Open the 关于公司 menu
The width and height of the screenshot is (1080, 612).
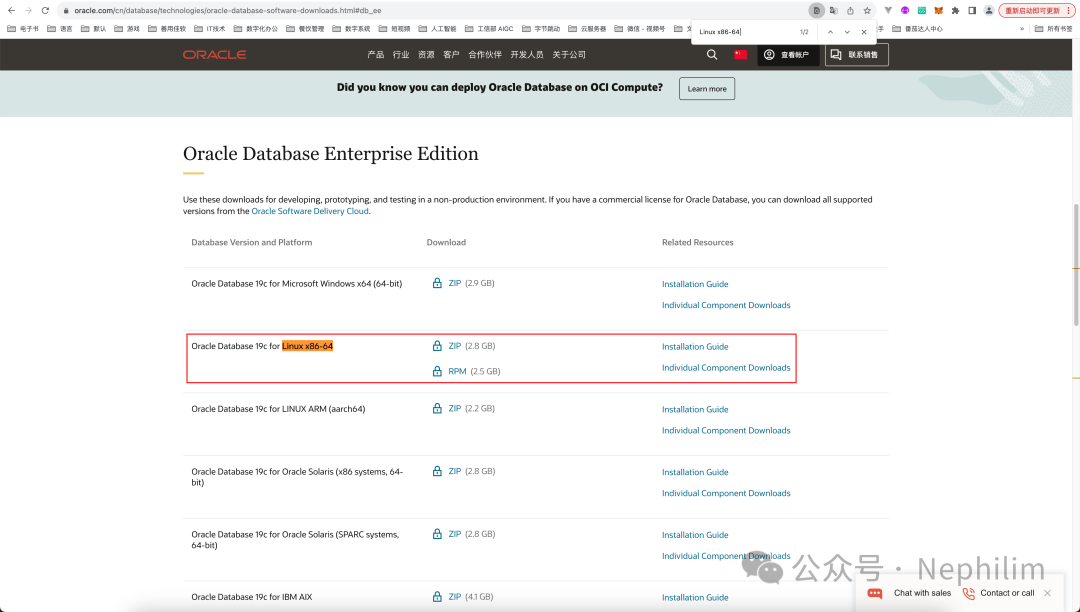(x=569, y=54)
